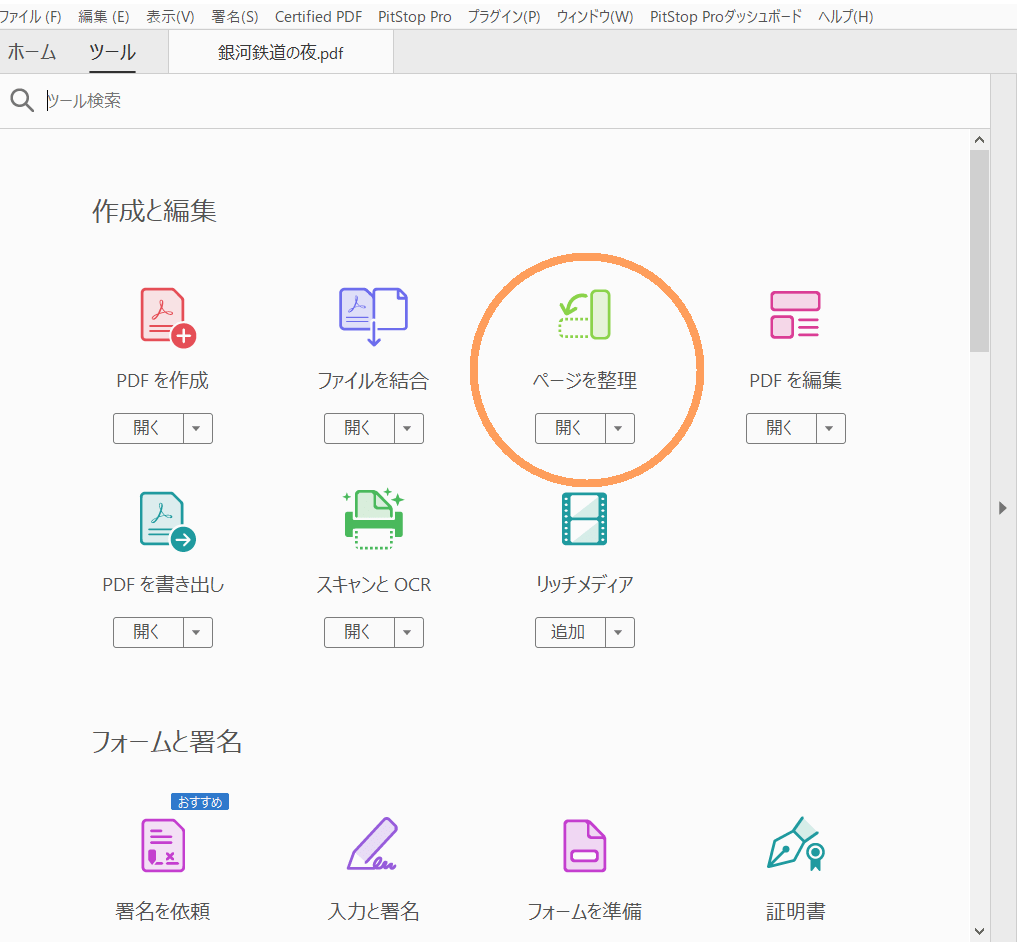Expand the dropdown arrow for PDFを編集

pos(831,428)
